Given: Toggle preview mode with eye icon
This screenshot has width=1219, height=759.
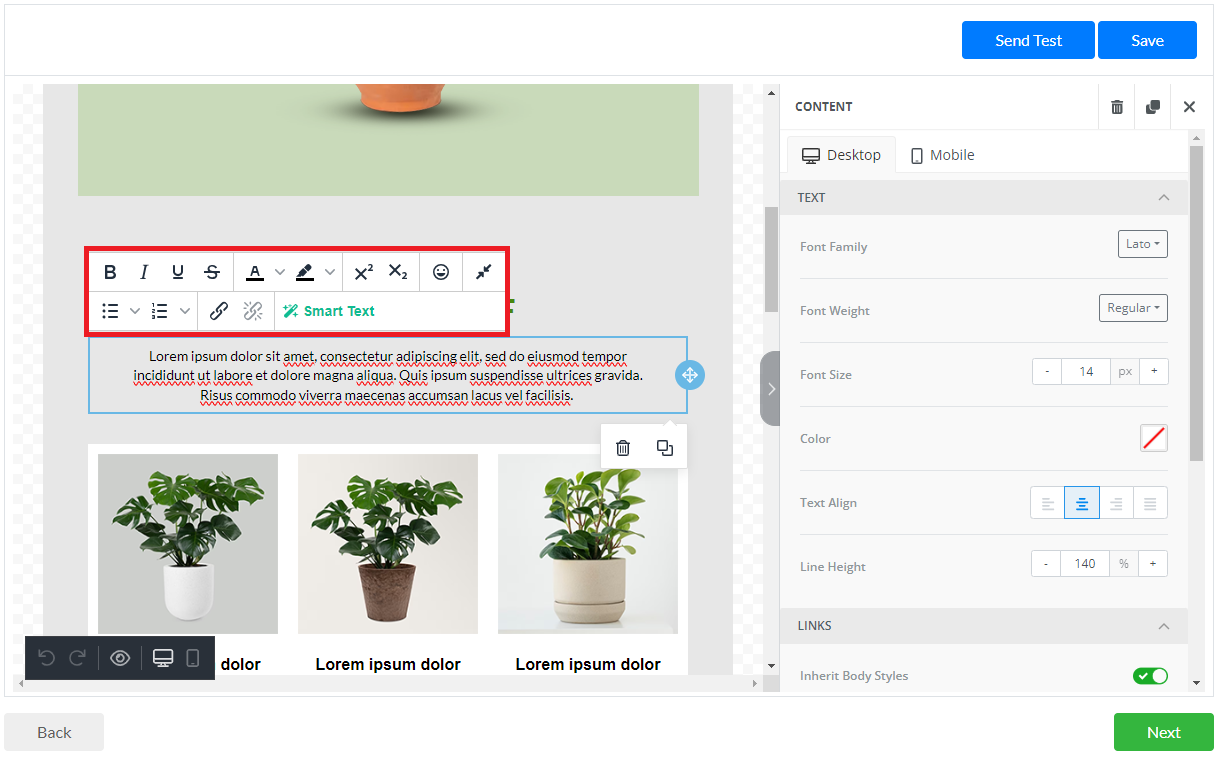Looking at the screenshot, I should 120,658.
